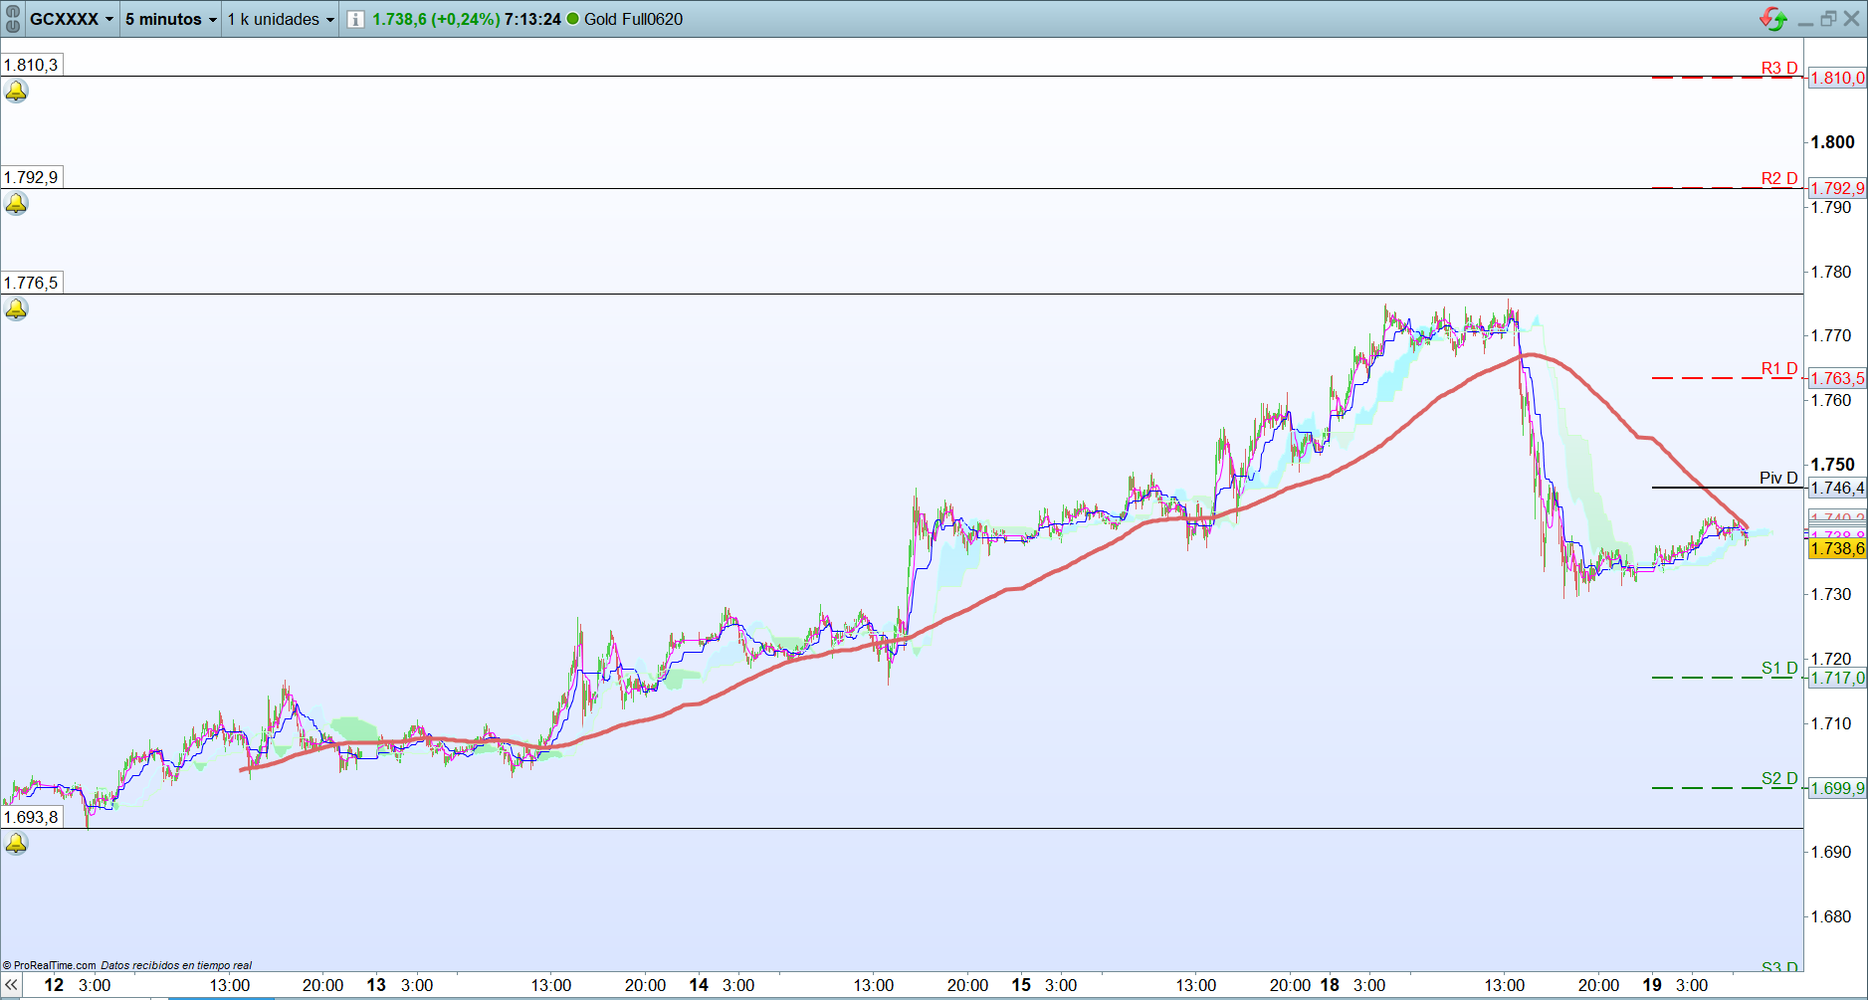Click the yellow 1.738,6 current price tag
The image size is (1868, 1000).
1837,548
